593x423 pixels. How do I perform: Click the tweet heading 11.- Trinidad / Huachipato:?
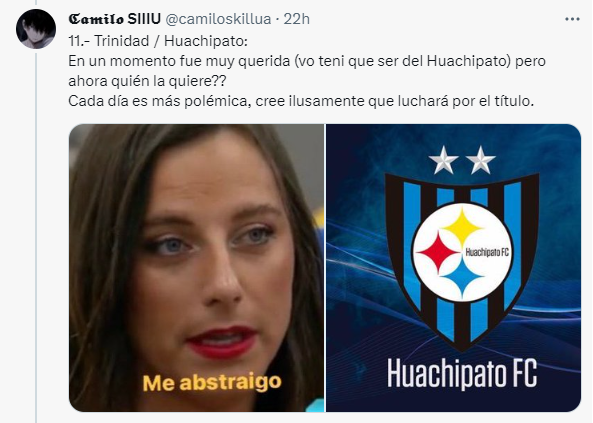[x=158, y=41]
